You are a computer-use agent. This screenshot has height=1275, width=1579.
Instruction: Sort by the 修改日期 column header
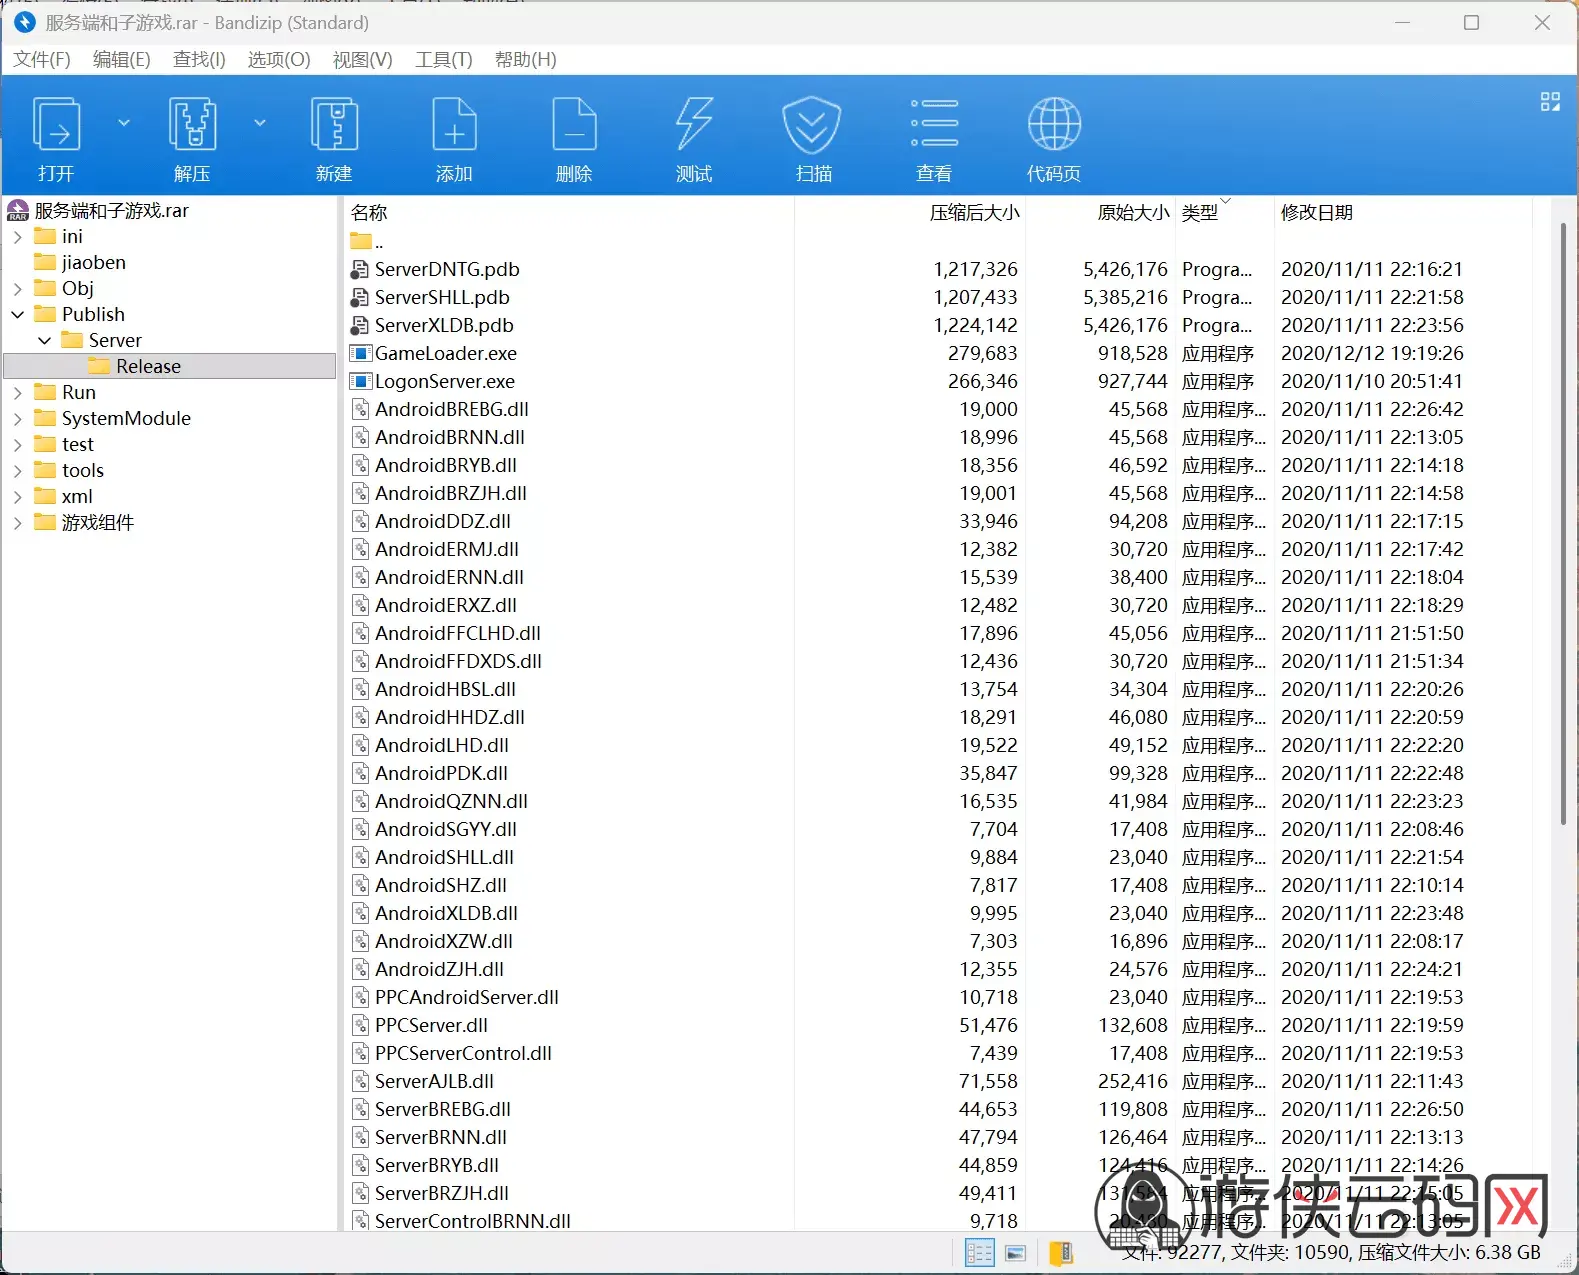coord(1316,212)
